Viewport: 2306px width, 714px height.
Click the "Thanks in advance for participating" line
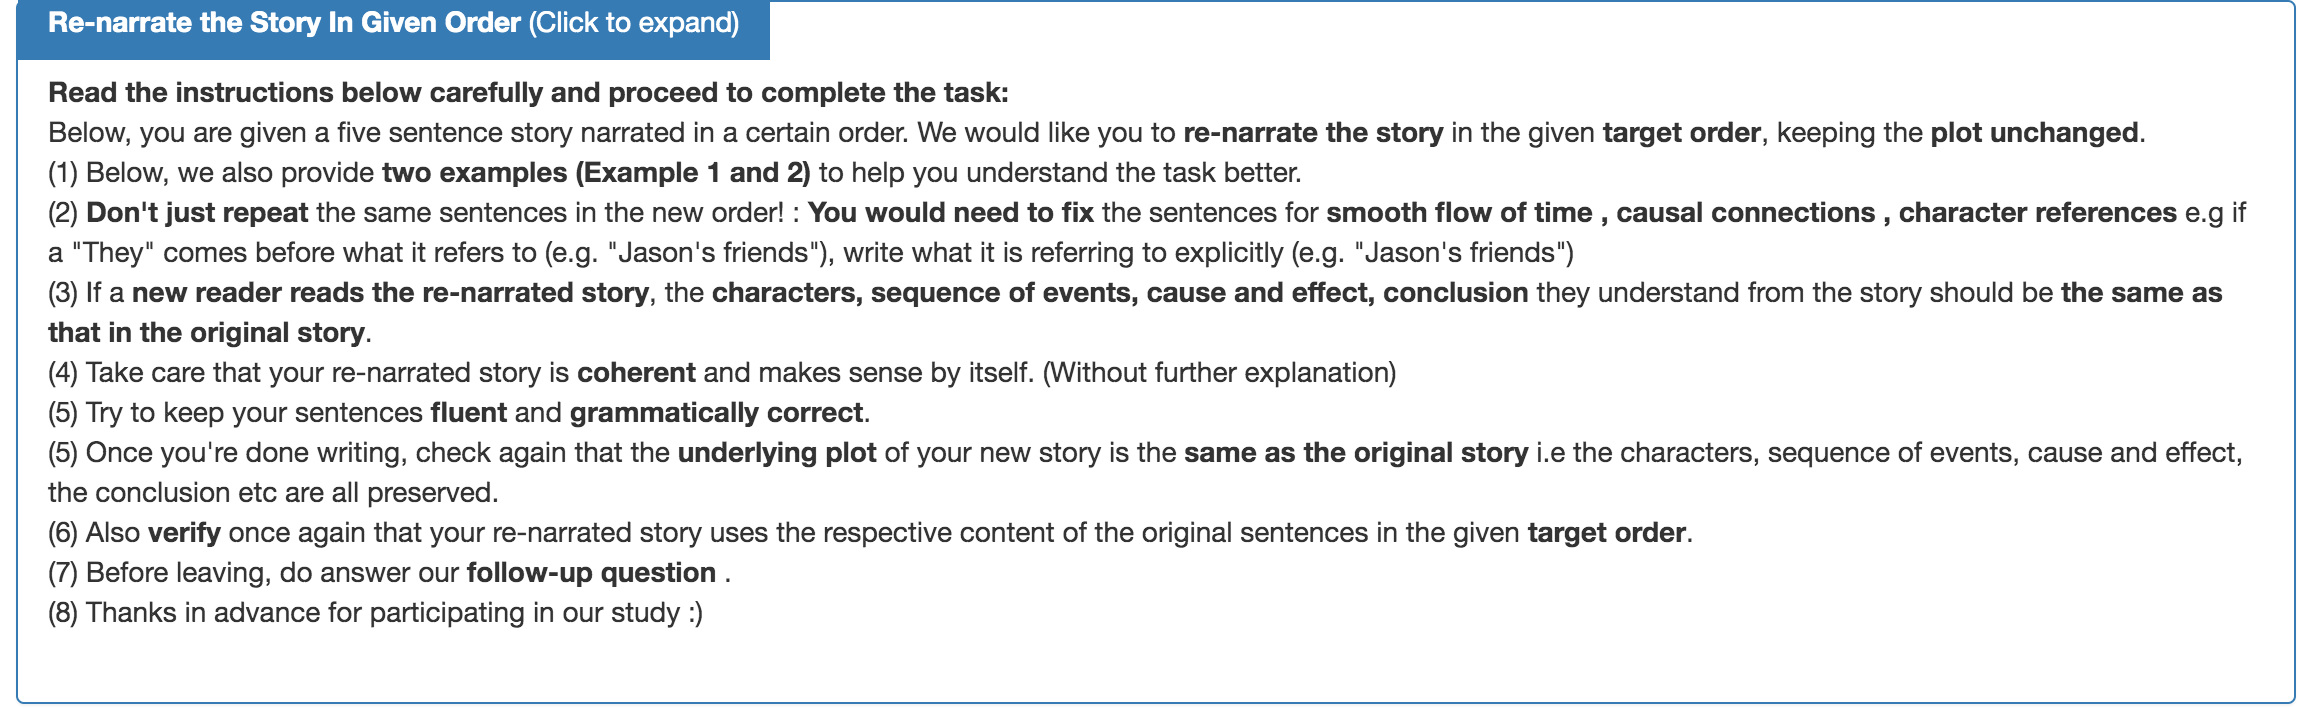(x=375, y=613)
